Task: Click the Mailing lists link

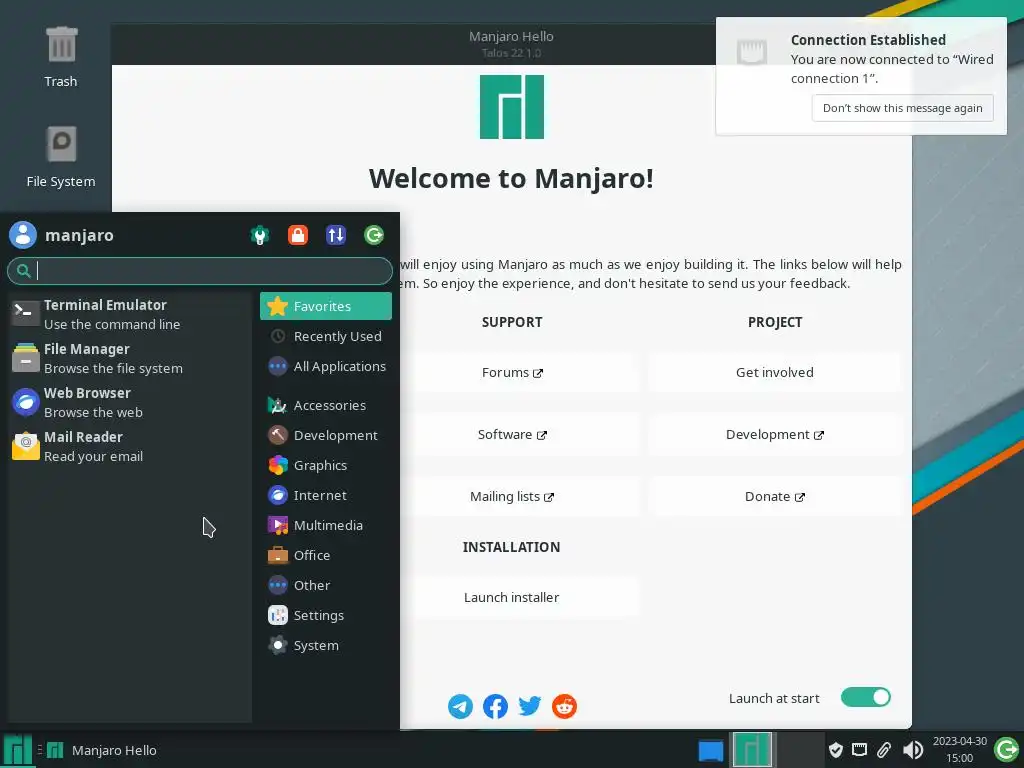Action: click(511, 496)
